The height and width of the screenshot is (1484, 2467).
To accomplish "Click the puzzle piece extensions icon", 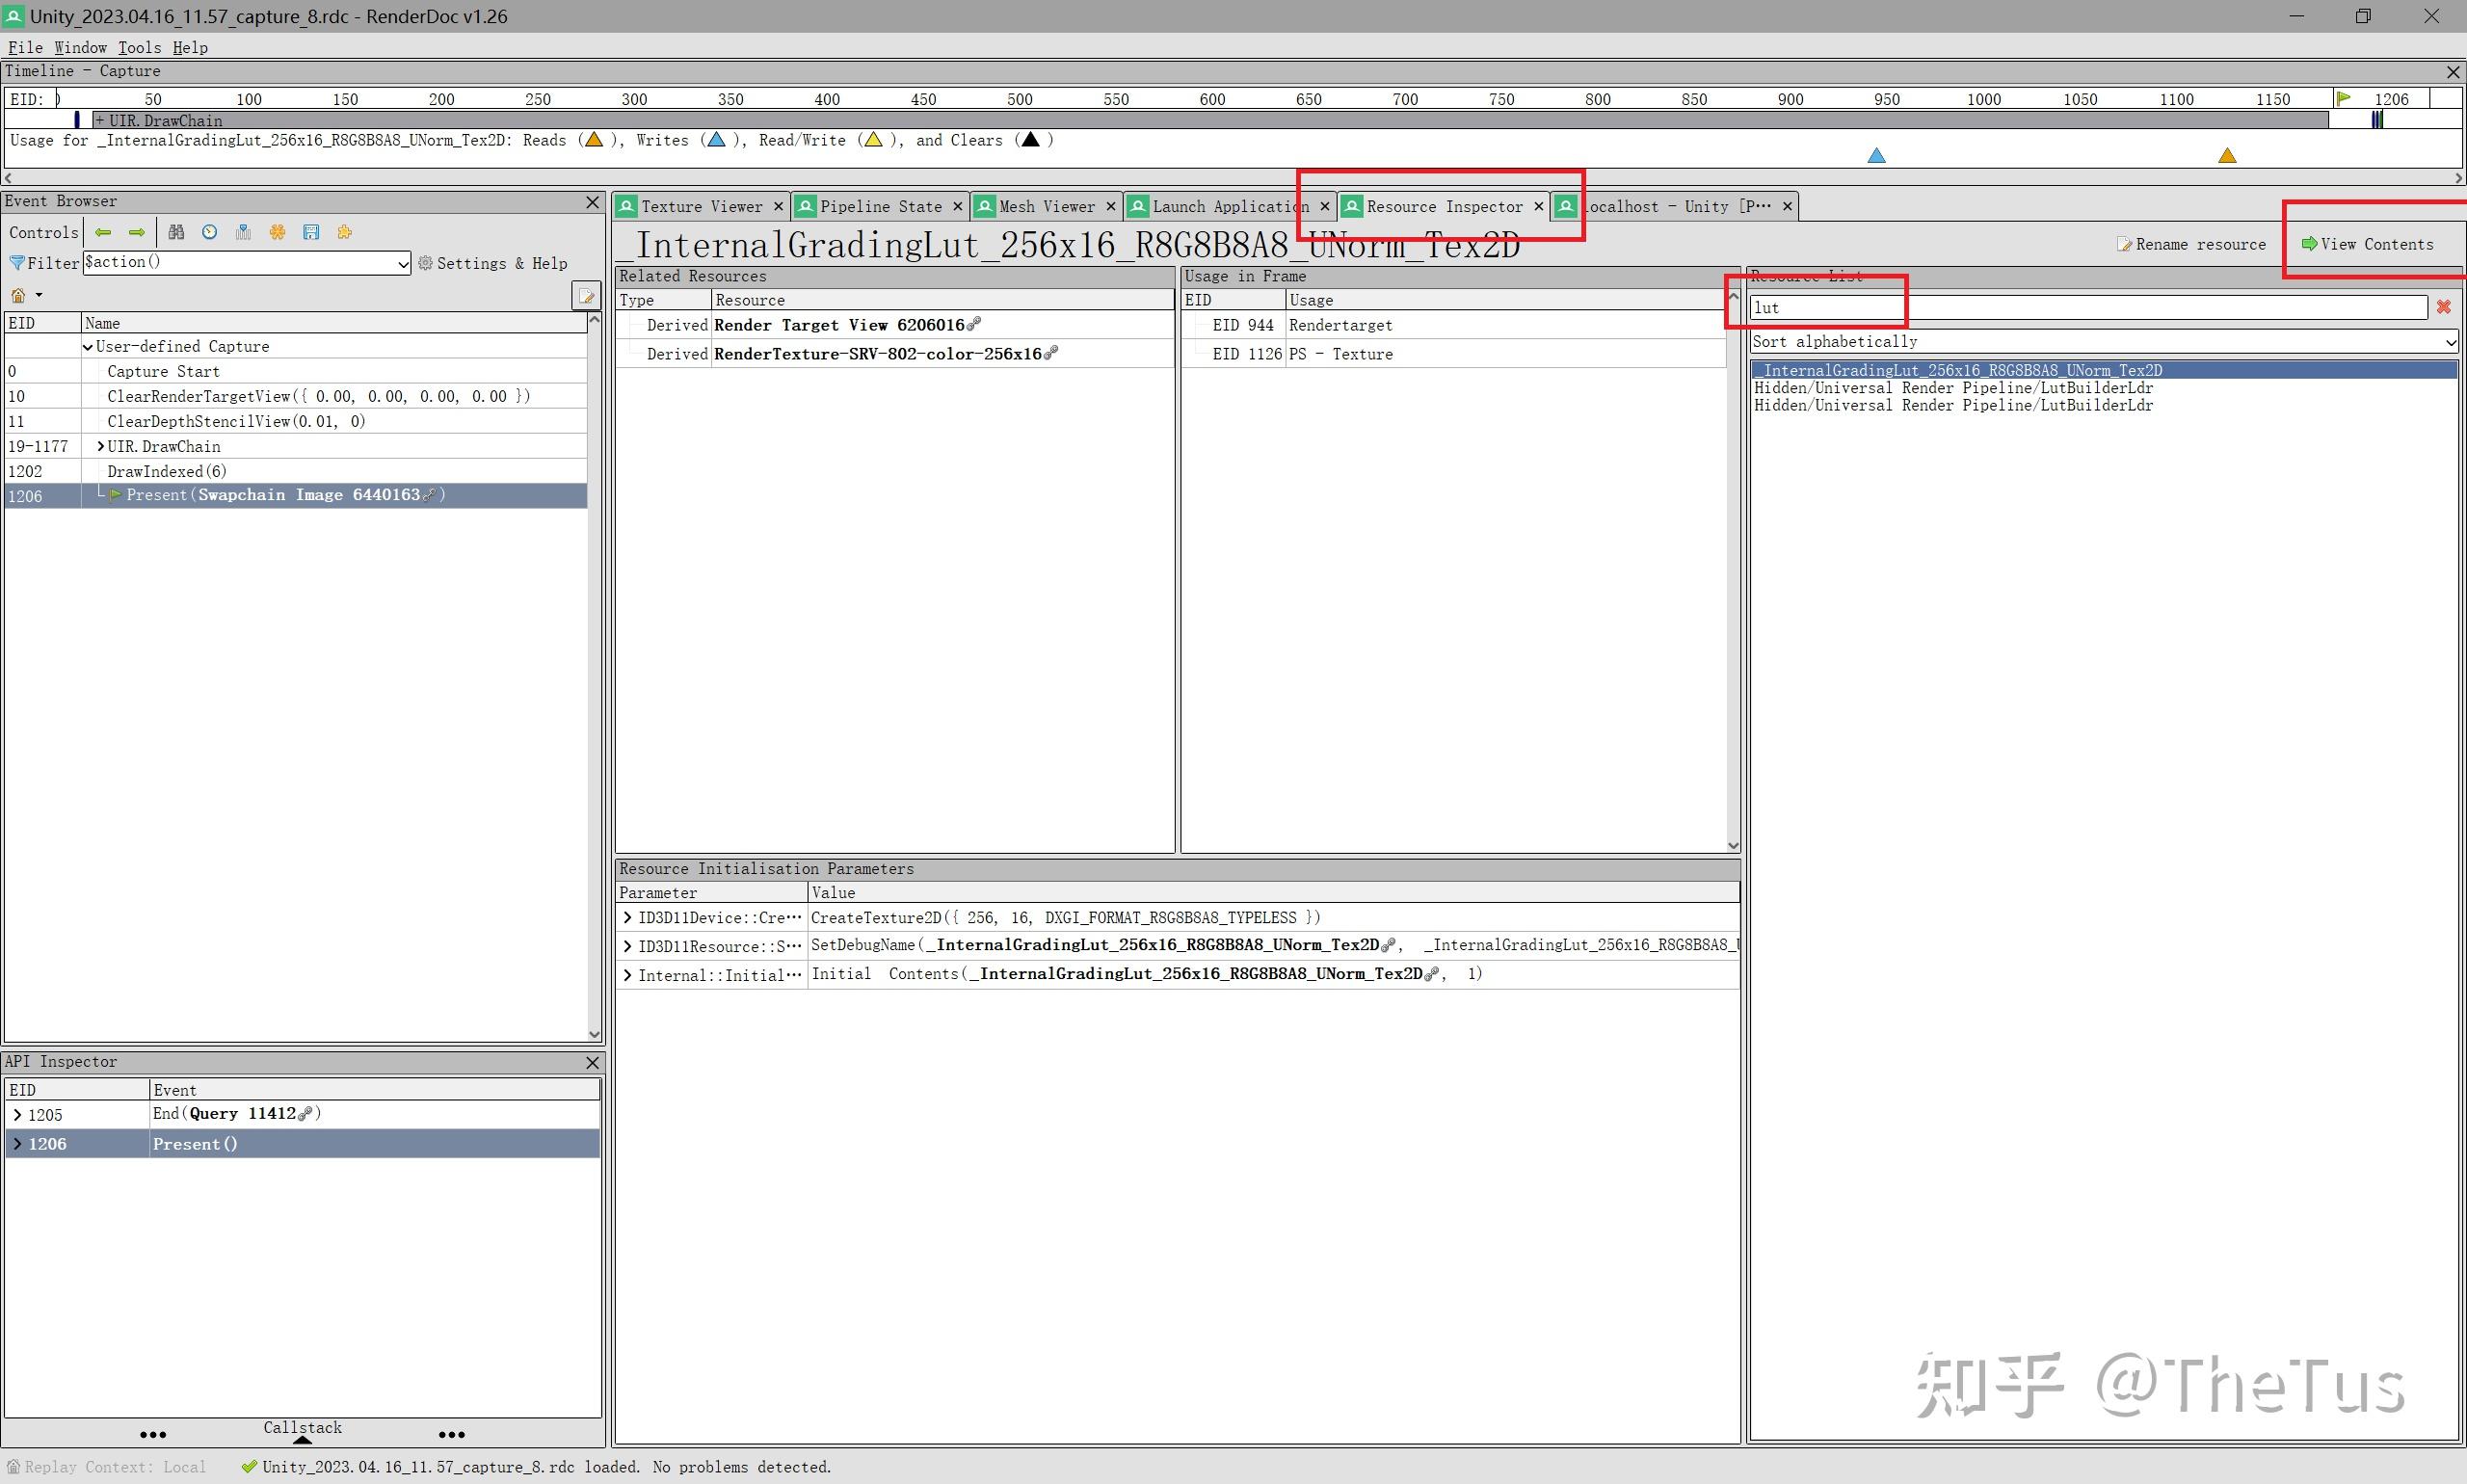I will click(x=344, y=232).
